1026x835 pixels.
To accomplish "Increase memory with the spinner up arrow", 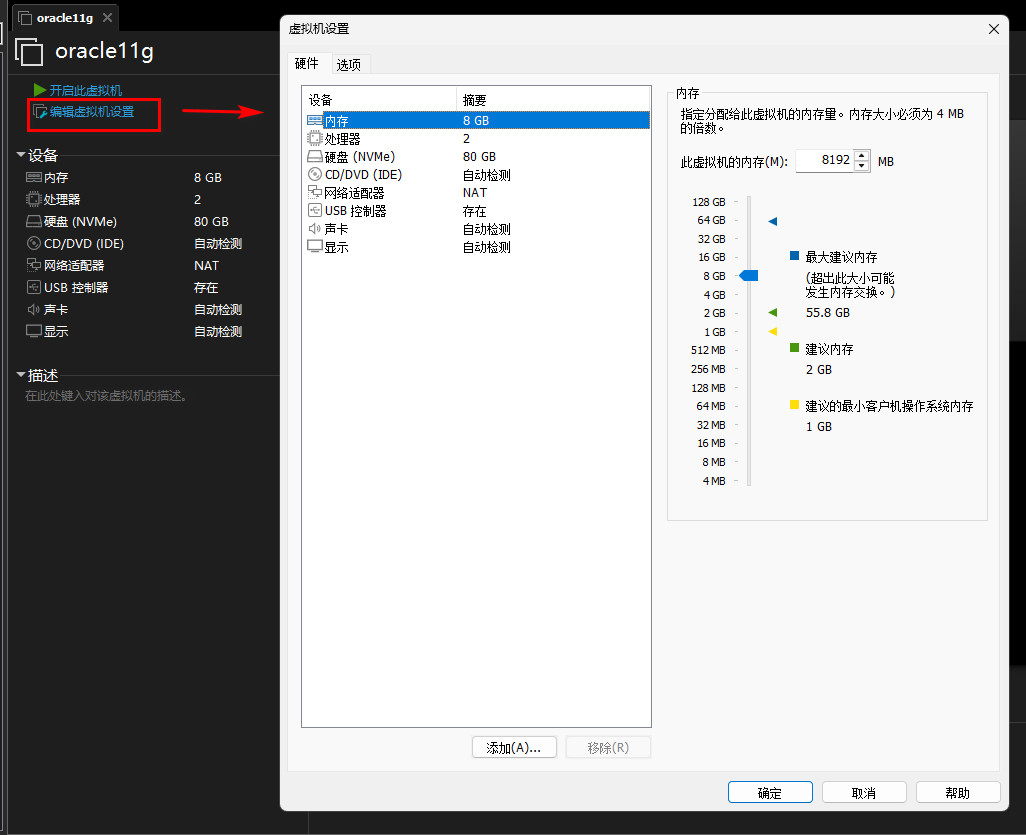I will click(x=862, y=156).
